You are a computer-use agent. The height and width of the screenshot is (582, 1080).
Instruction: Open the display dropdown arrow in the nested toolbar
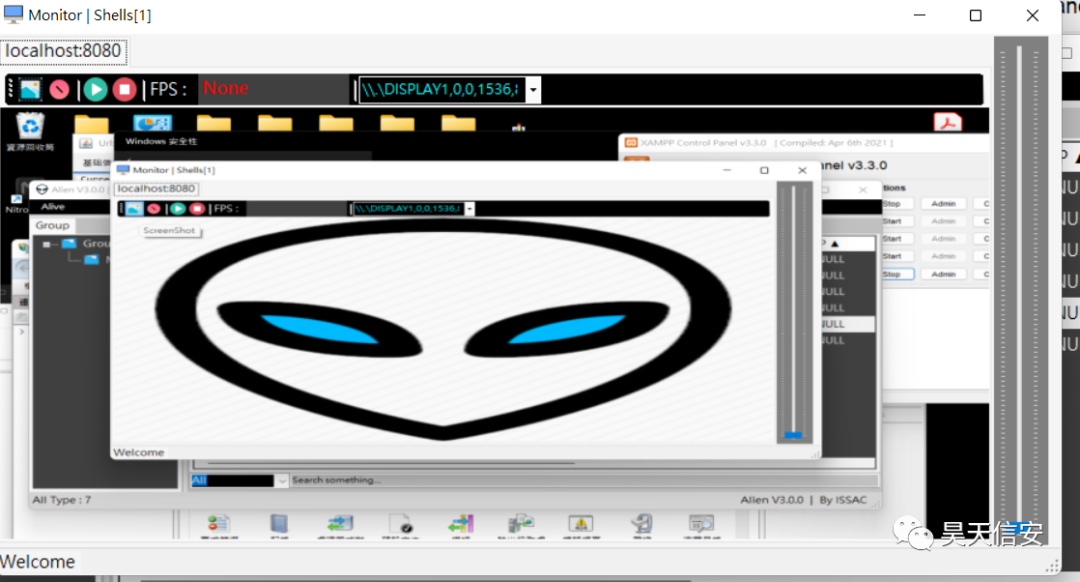click(470, 209)
